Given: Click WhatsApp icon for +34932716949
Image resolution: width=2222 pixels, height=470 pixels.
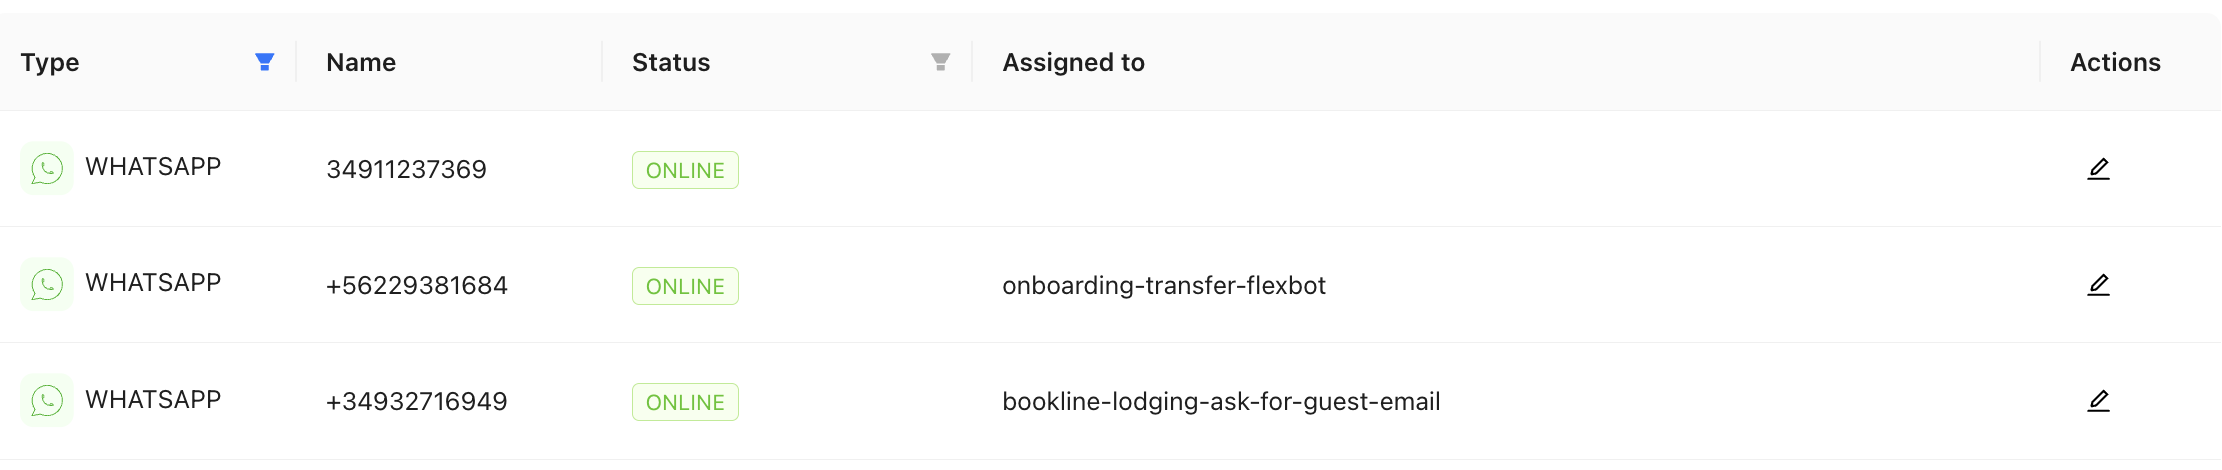Looking at the screenshot, I should coord(47,400).
